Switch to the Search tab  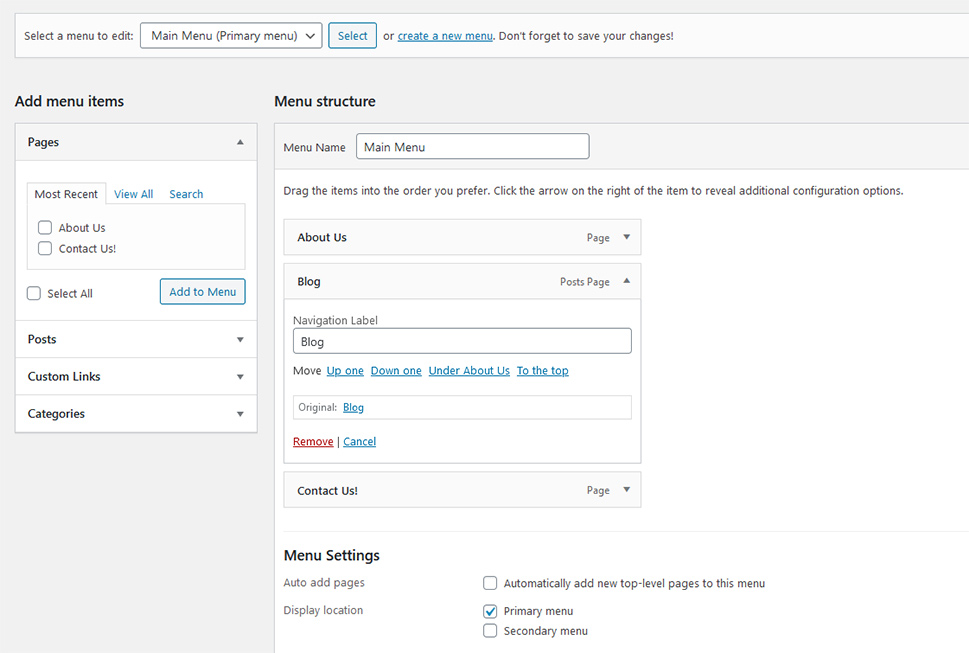coord(186,194)
